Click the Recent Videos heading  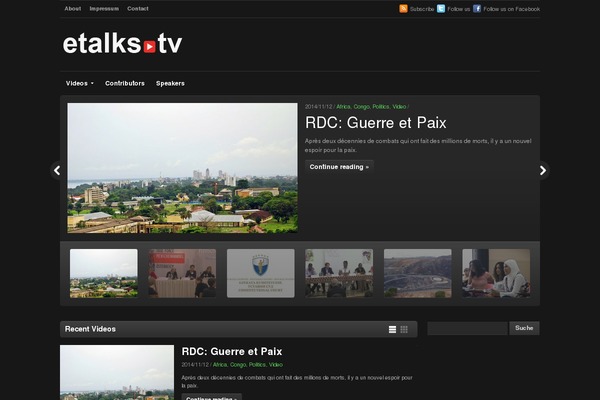coord(90,329)
